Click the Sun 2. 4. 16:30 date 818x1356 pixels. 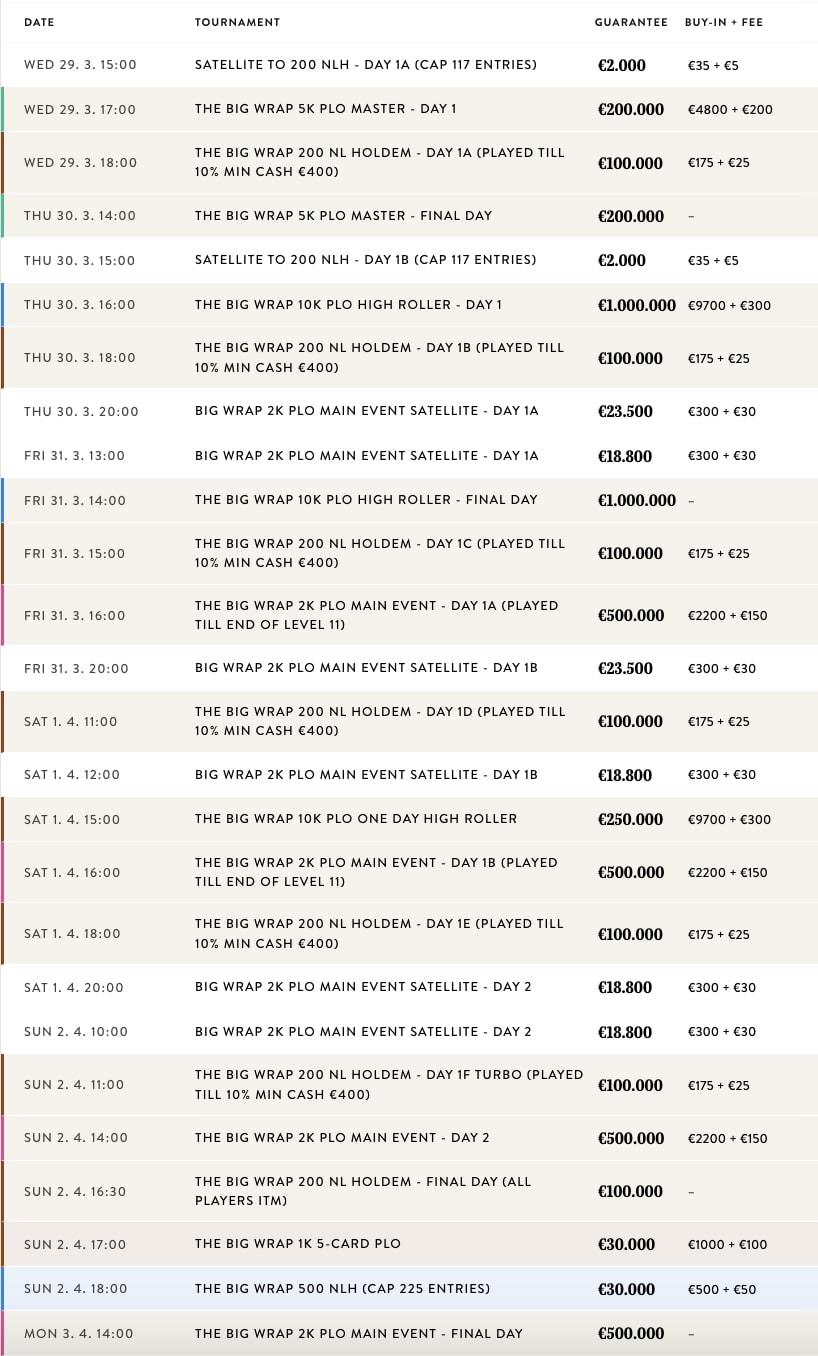pyautogui.click(x=76, y=1191)
